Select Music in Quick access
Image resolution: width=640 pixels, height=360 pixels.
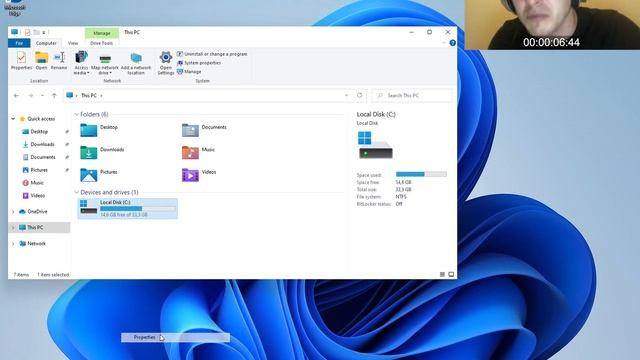point(37,182)
